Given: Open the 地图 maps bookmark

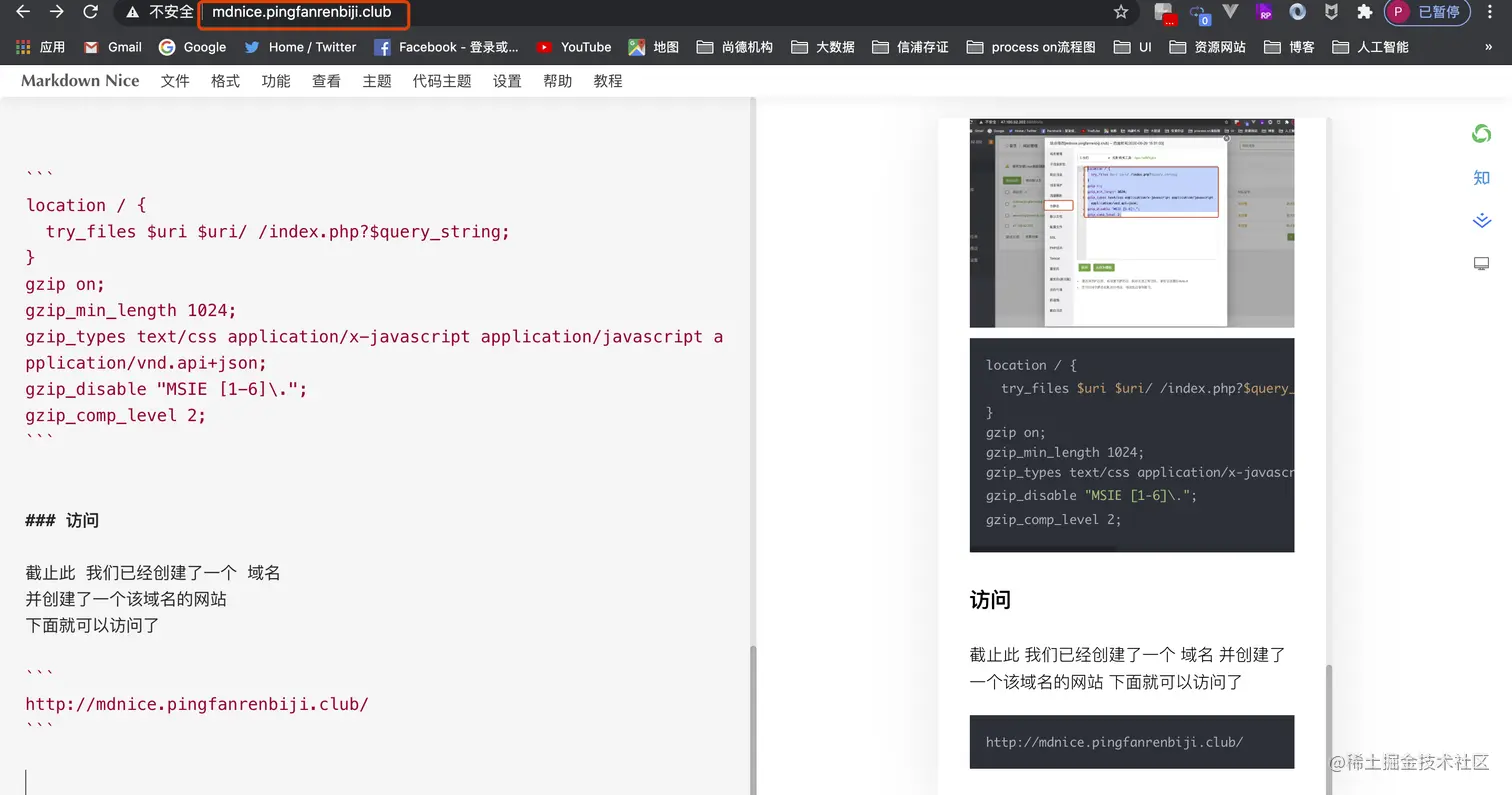Looking at the screenshot, I should pyautogui.click(x=654, y=47).
